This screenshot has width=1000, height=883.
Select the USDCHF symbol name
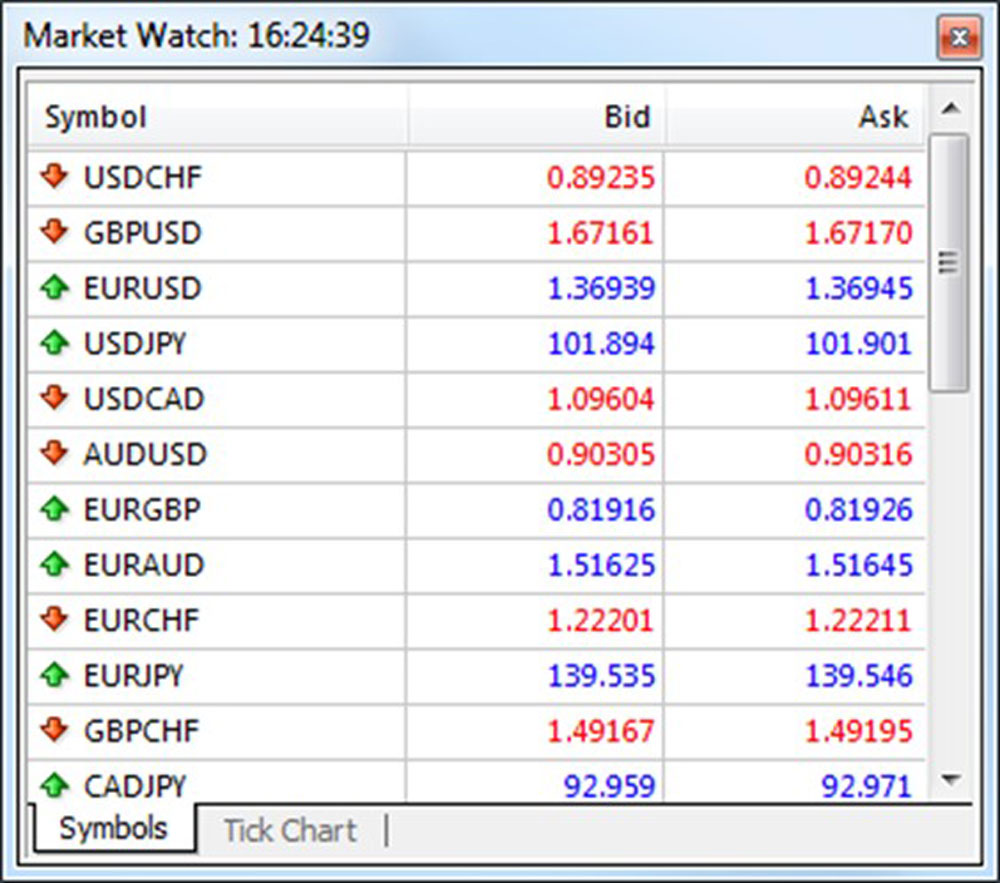[x=143, y=178]
